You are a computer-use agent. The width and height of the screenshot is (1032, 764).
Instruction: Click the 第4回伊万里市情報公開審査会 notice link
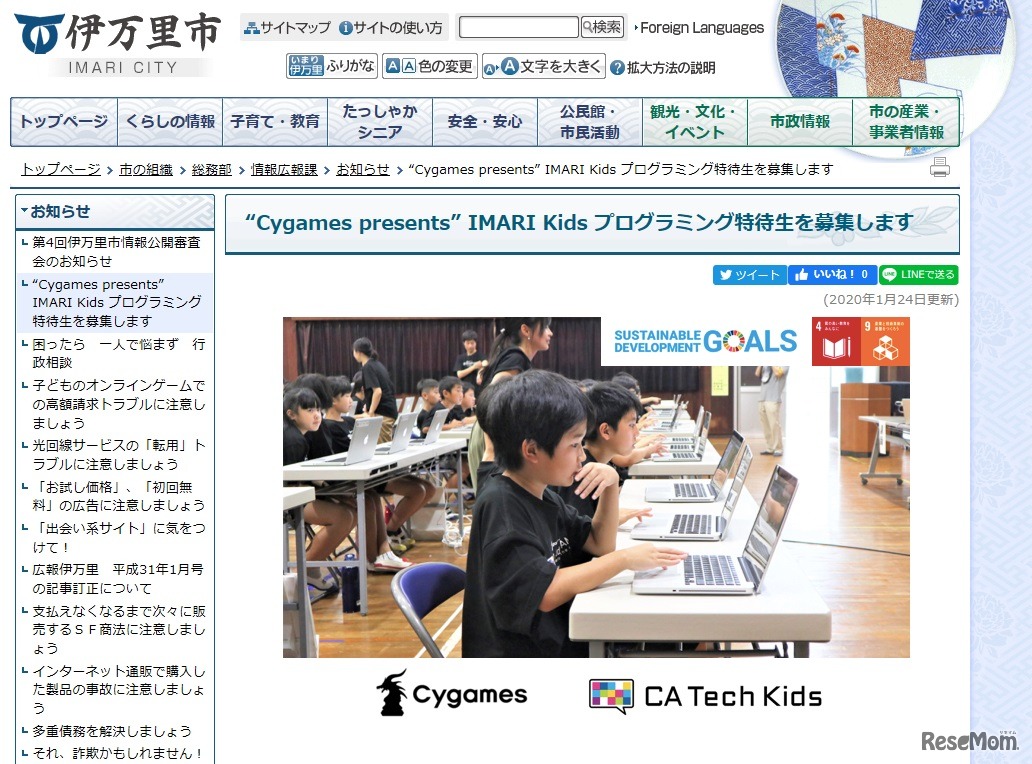(x=113, y=241)
